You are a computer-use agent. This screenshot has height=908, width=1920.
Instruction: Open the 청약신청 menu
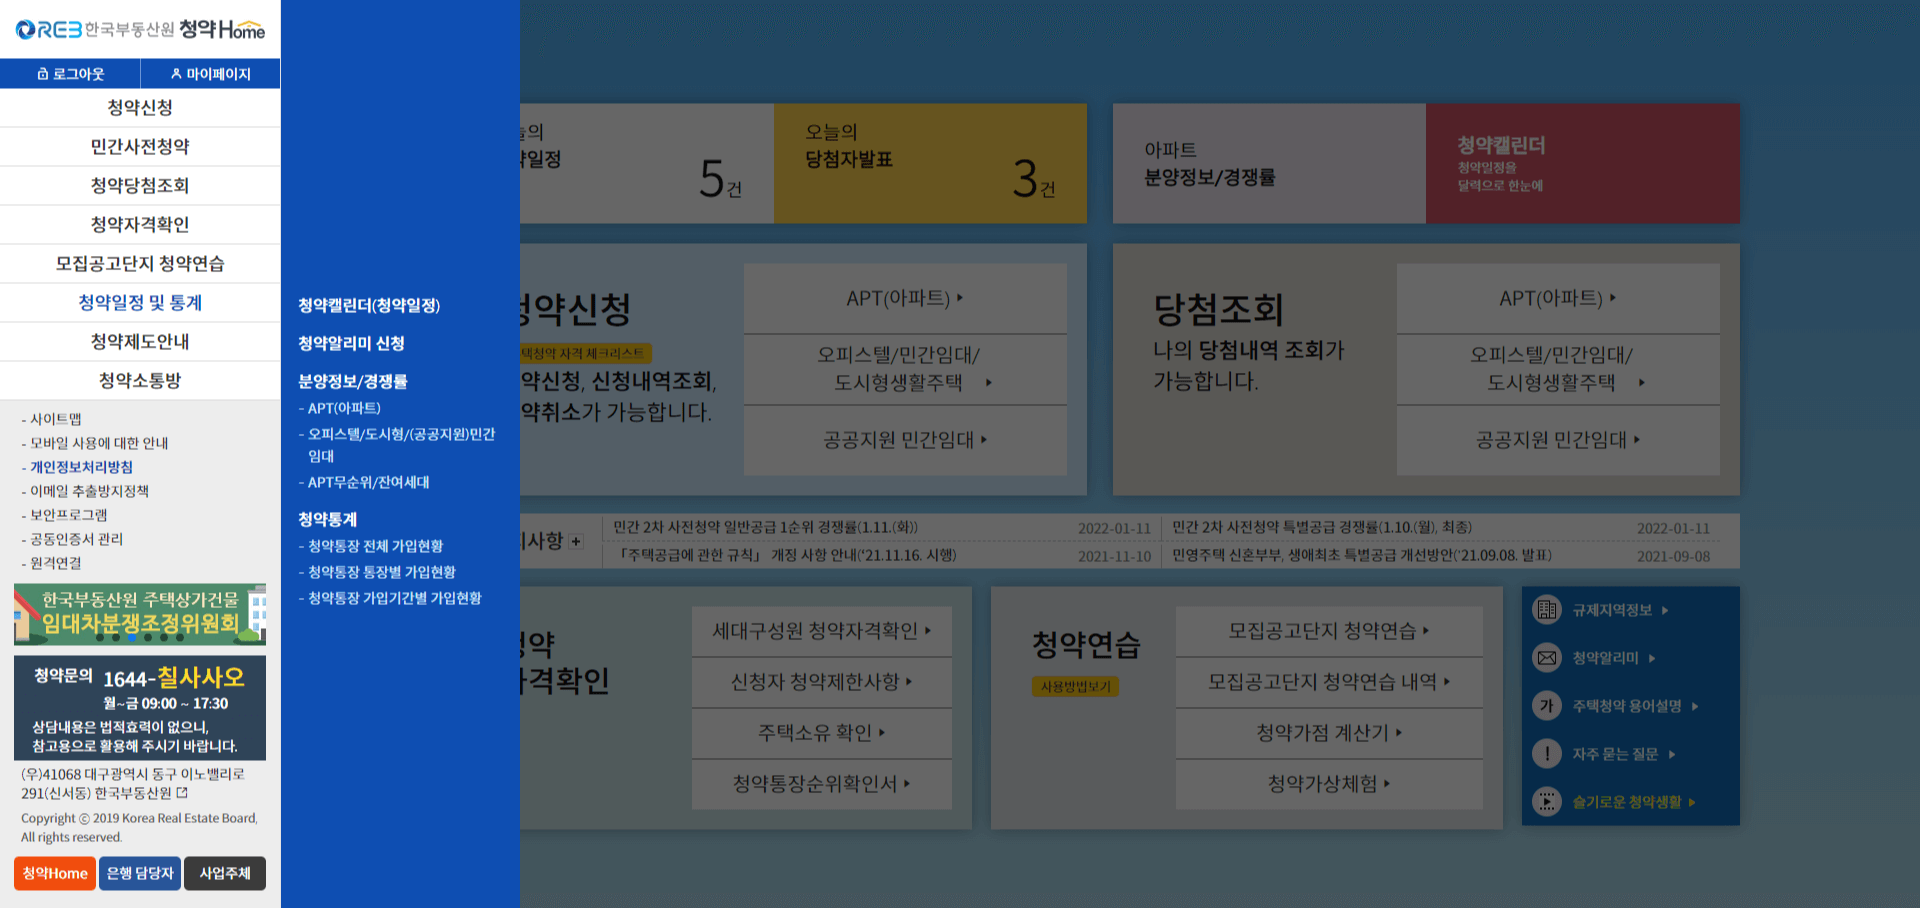pyautogui.click(x=140, y=107)
